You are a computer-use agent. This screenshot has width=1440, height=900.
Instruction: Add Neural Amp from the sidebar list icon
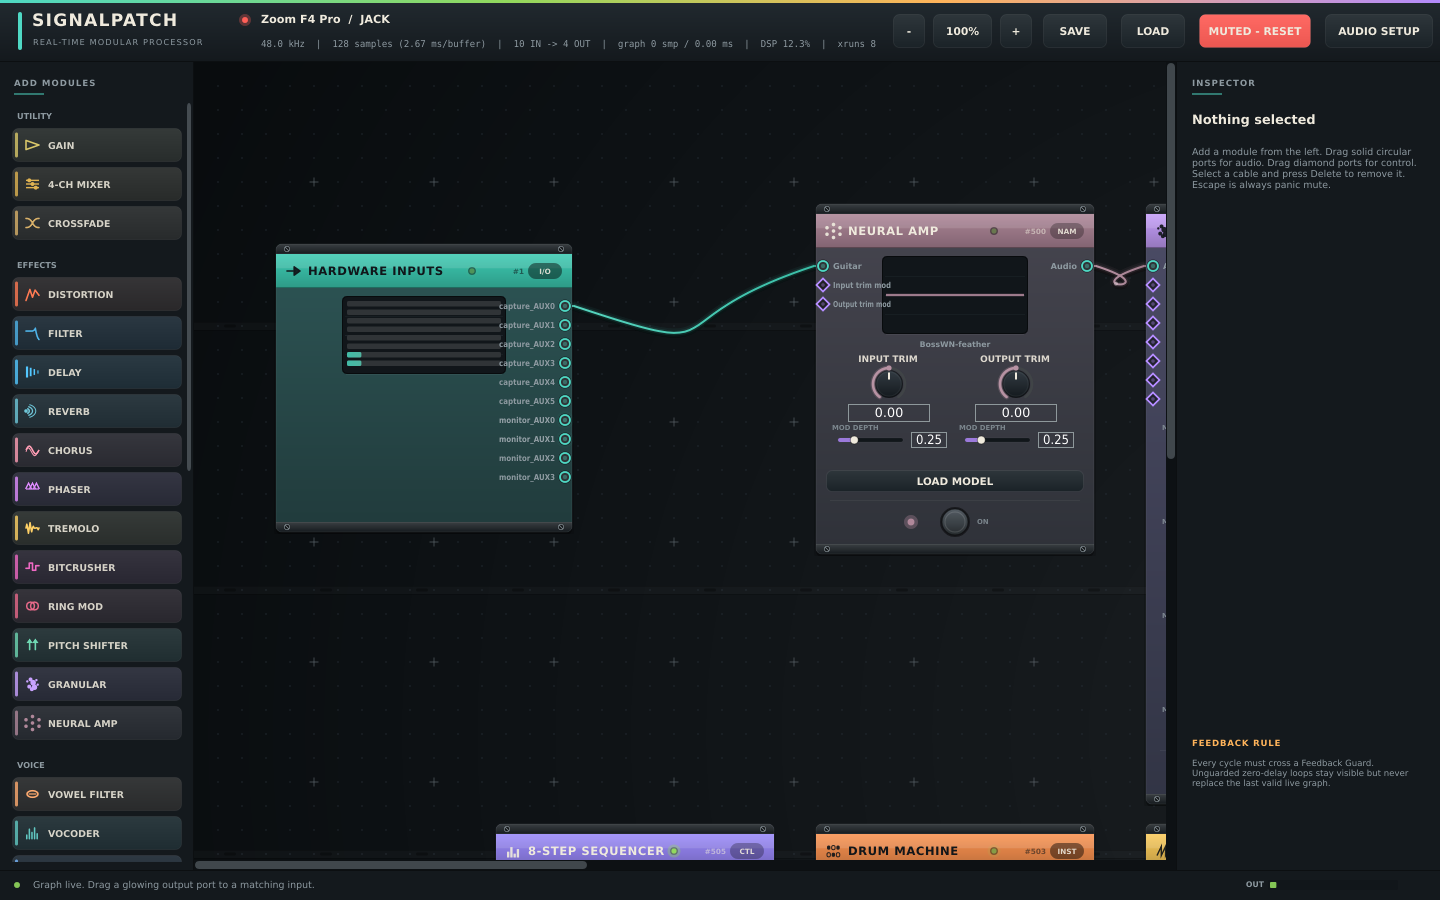[x=32, y=723]
